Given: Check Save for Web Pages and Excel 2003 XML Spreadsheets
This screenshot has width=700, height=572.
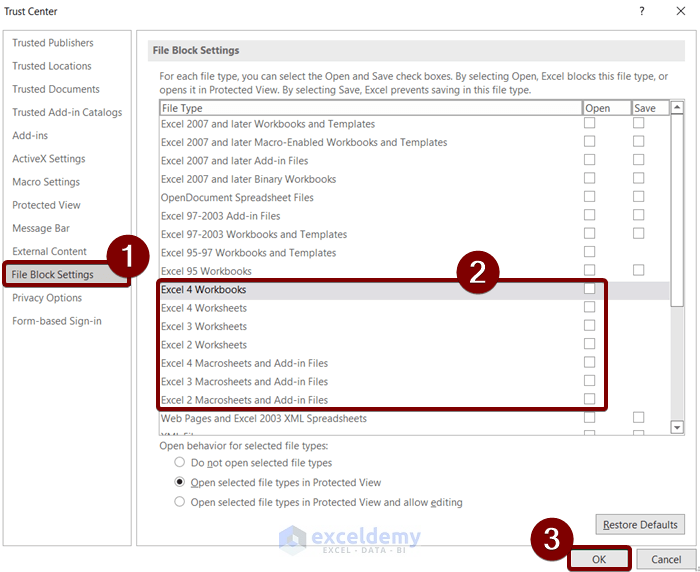Looking at the screenshot, I should click(x=638, y=418).
